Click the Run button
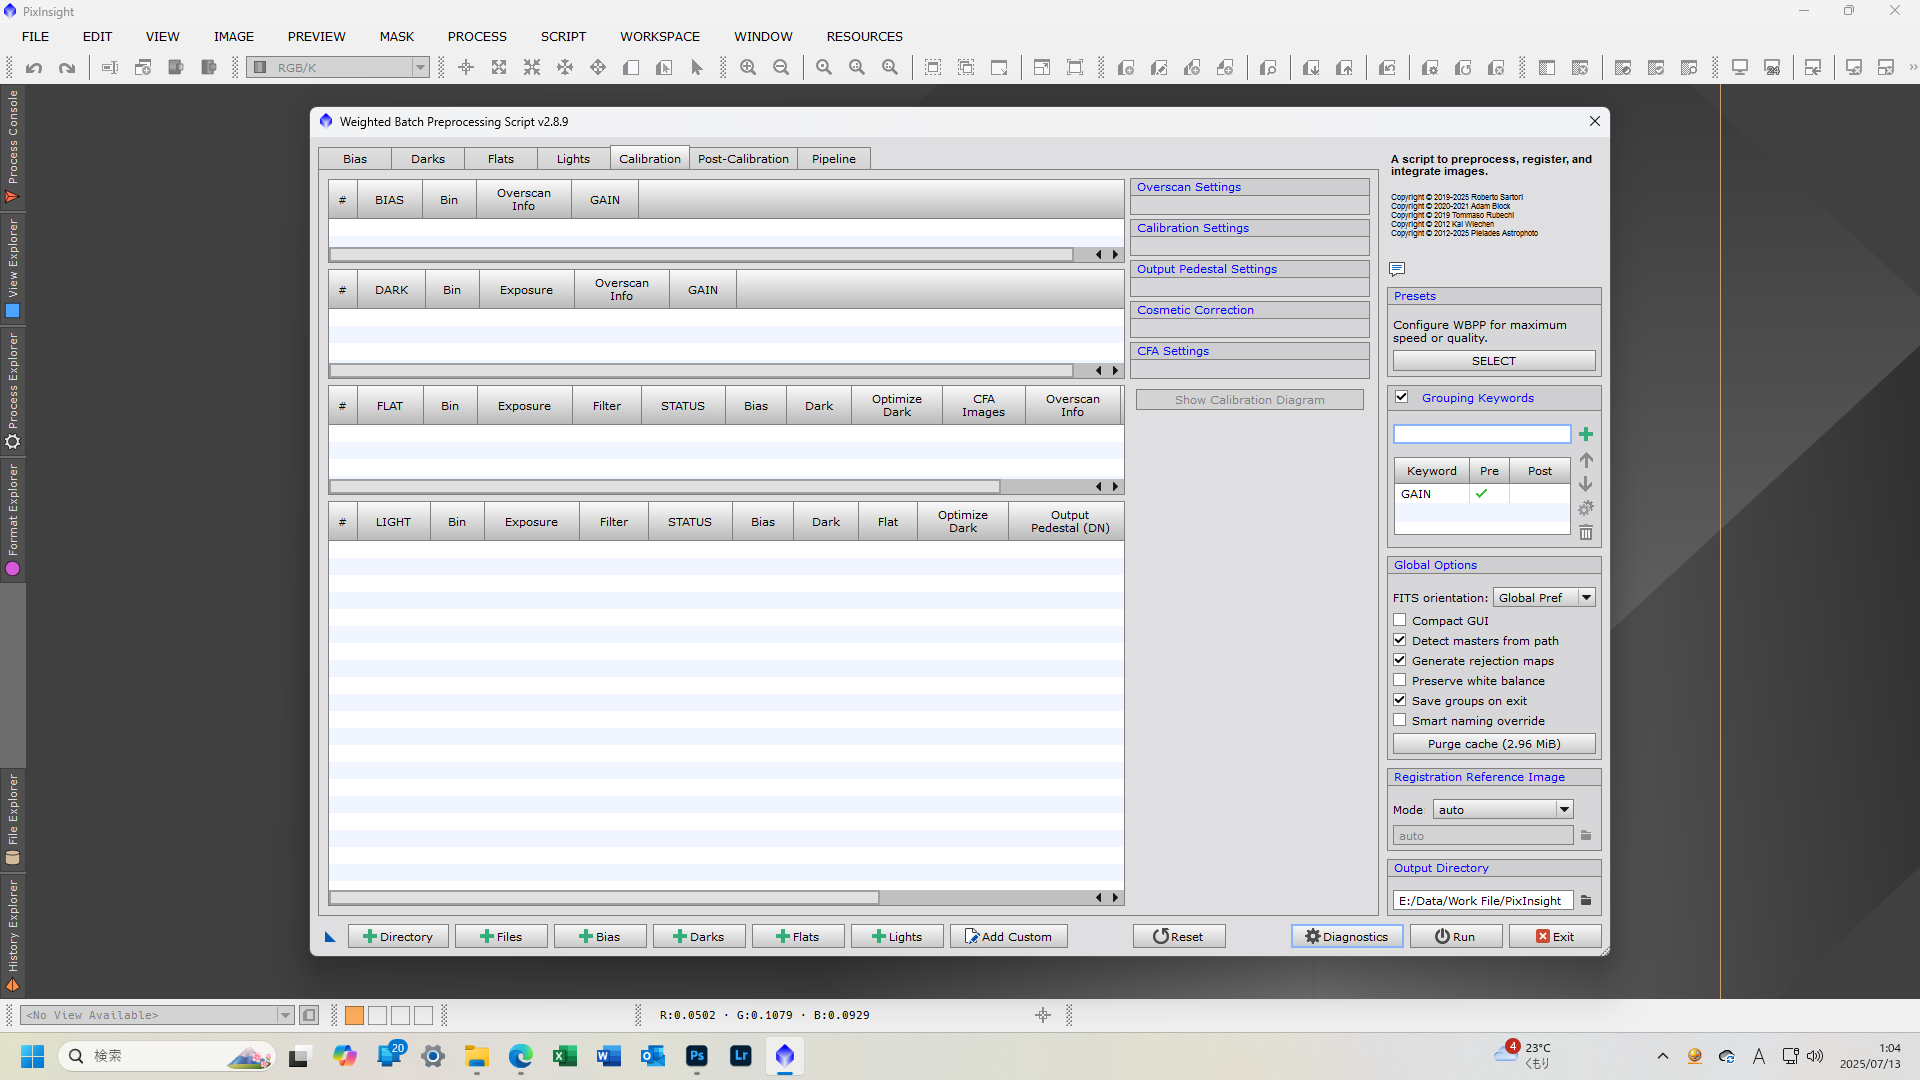 pyautogui.click(x=1456, y=937)
